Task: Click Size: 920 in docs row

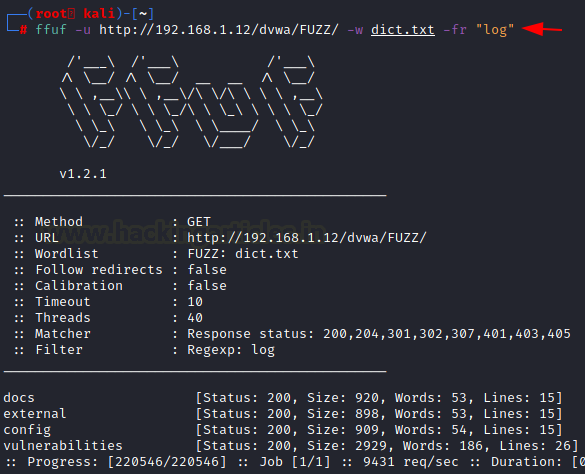Action: point(343,398)
